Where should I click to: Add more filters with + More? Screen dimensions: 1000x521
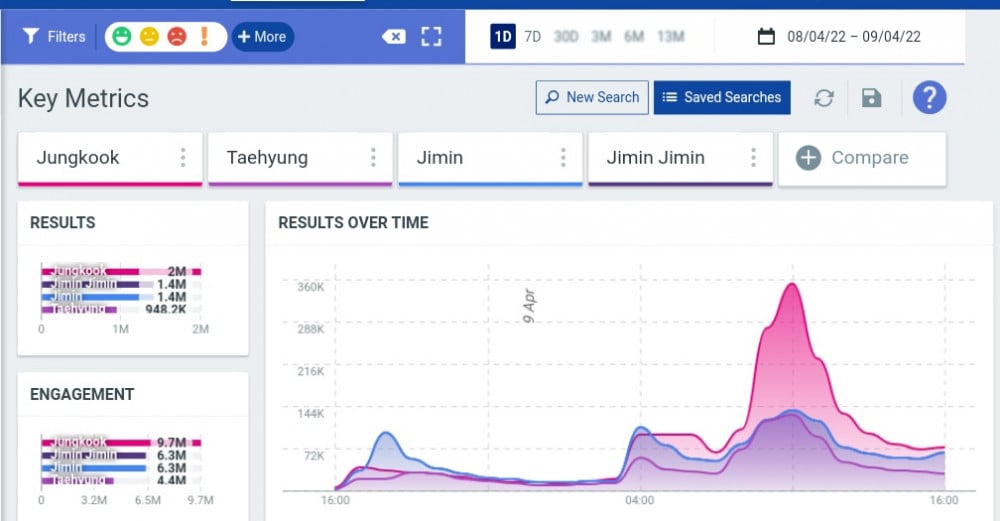click(262, 36)
